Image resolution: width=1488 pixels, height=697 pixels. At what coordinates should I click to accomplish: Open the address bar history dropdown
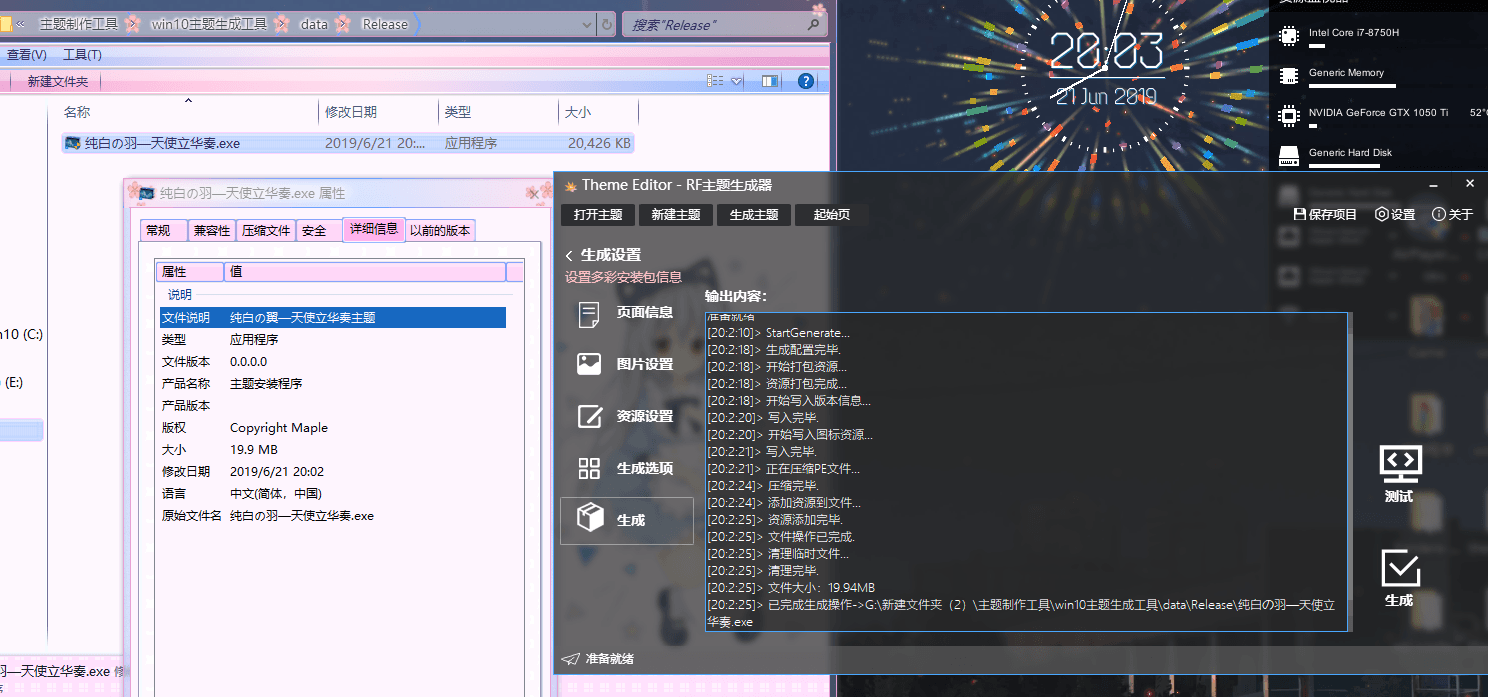[587, 24]
